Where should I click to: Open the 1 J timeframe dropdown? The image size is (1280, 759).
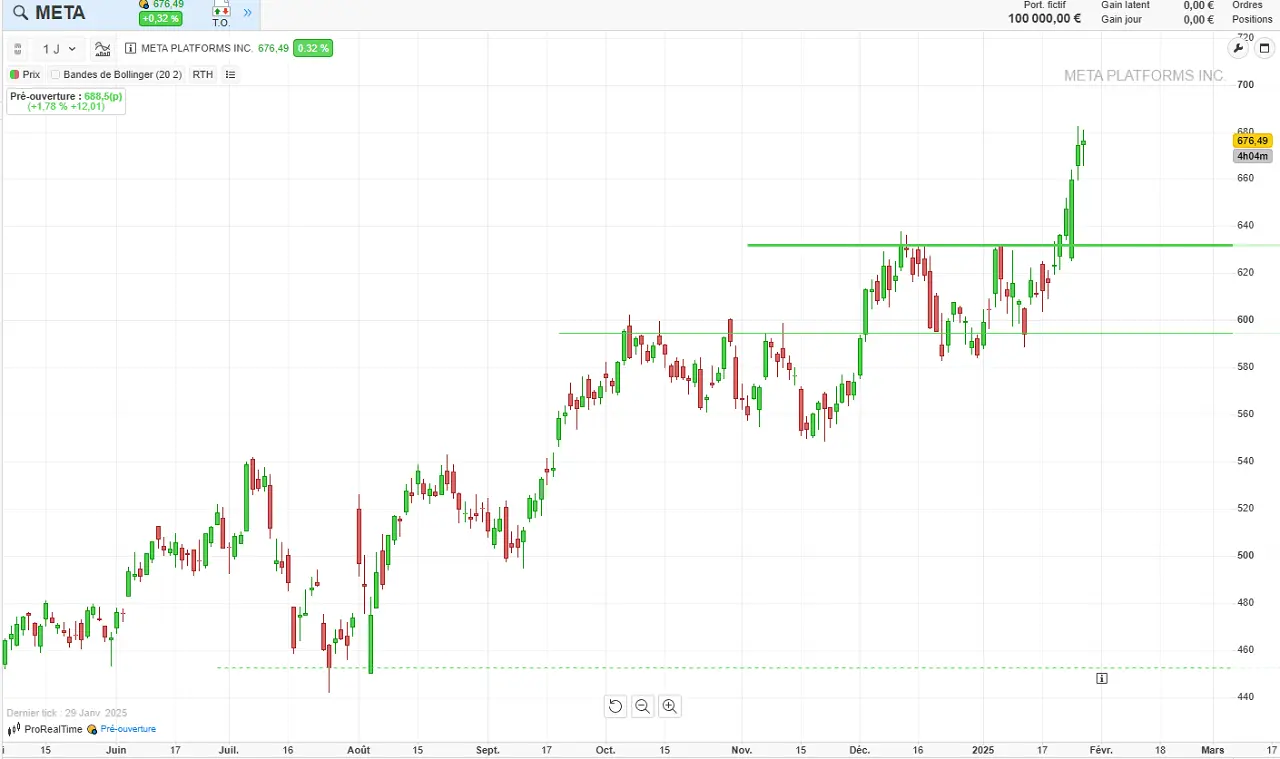[x=59, y=48]
